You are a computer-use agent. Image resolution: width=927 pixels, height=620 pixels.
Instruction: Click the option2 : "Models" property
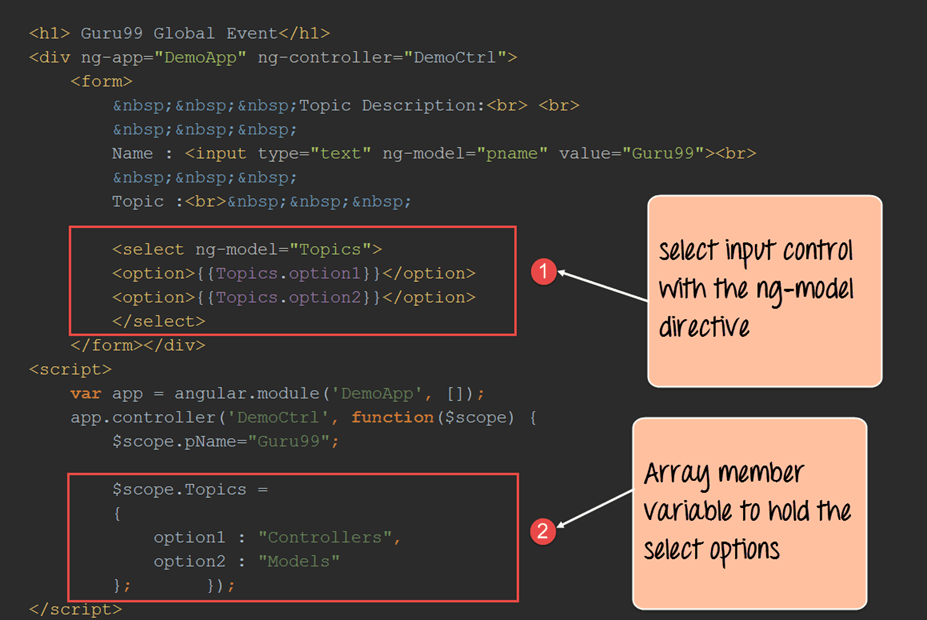click(246, 561)
